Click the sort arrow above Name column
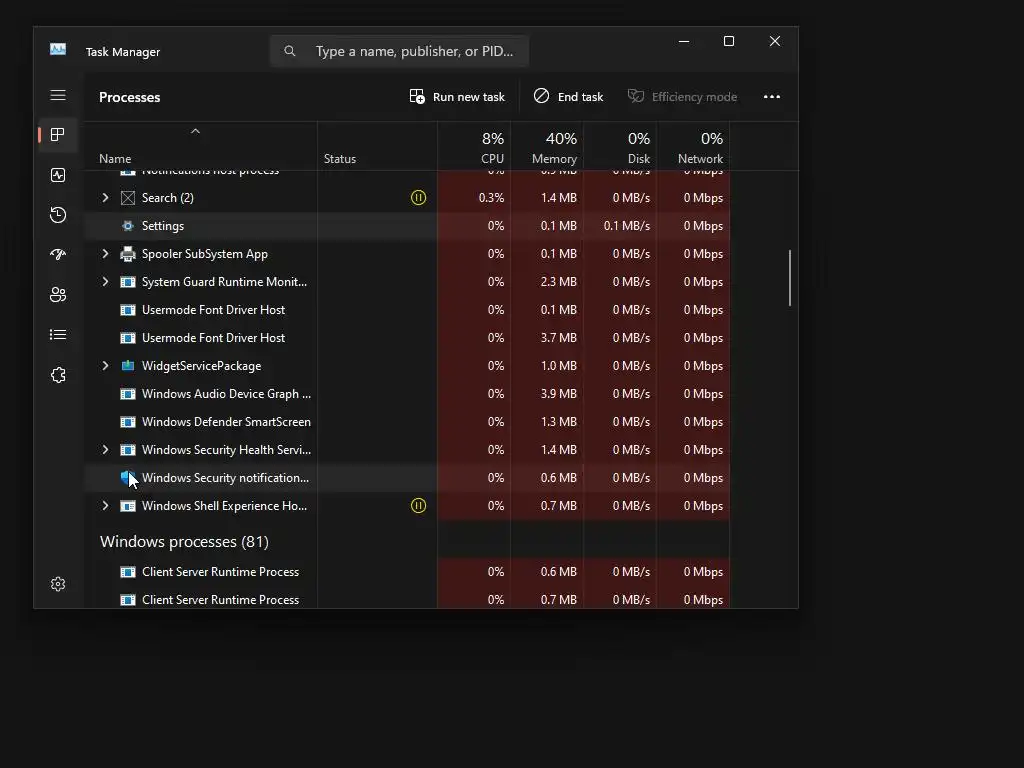This screenshot has height=768, width=1024. point(195,131)
